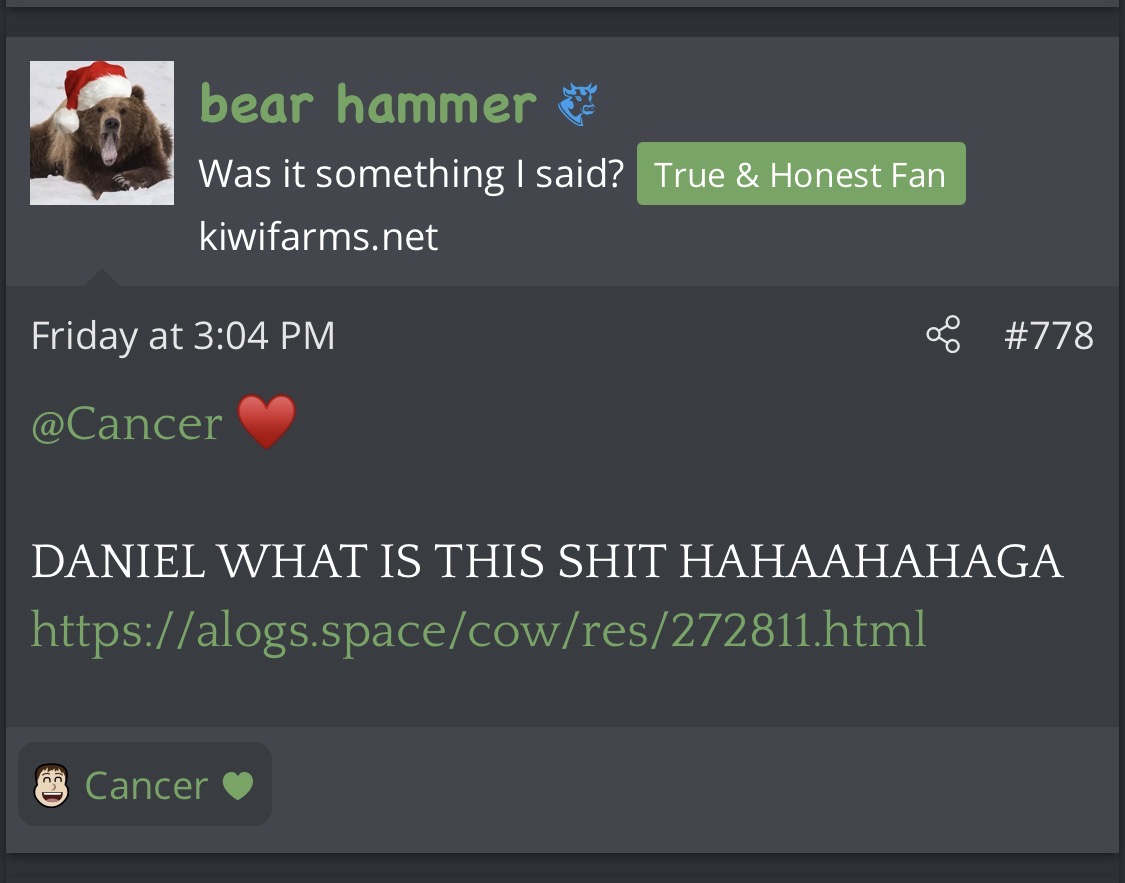Click the @Cancer mention in the post
Viewport: 1125px width, 883px height.
(127, 422)
